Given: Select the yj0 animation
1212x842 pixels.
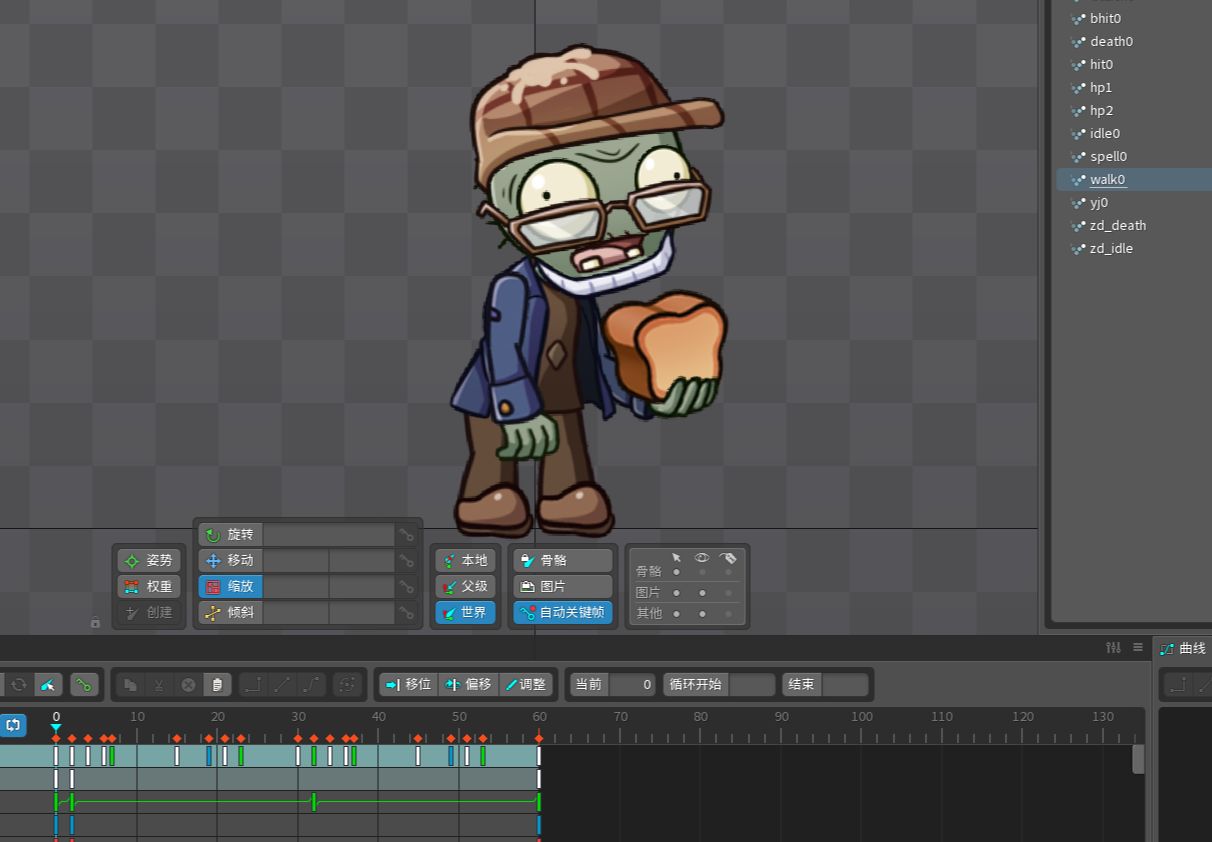Looking at the screenshot, I should click(1098, 202).
